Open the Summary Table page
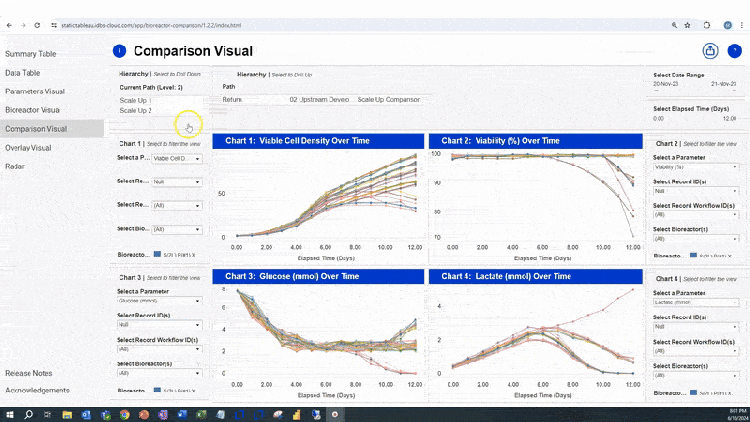 pyautogui.click(x=31, y=54)
